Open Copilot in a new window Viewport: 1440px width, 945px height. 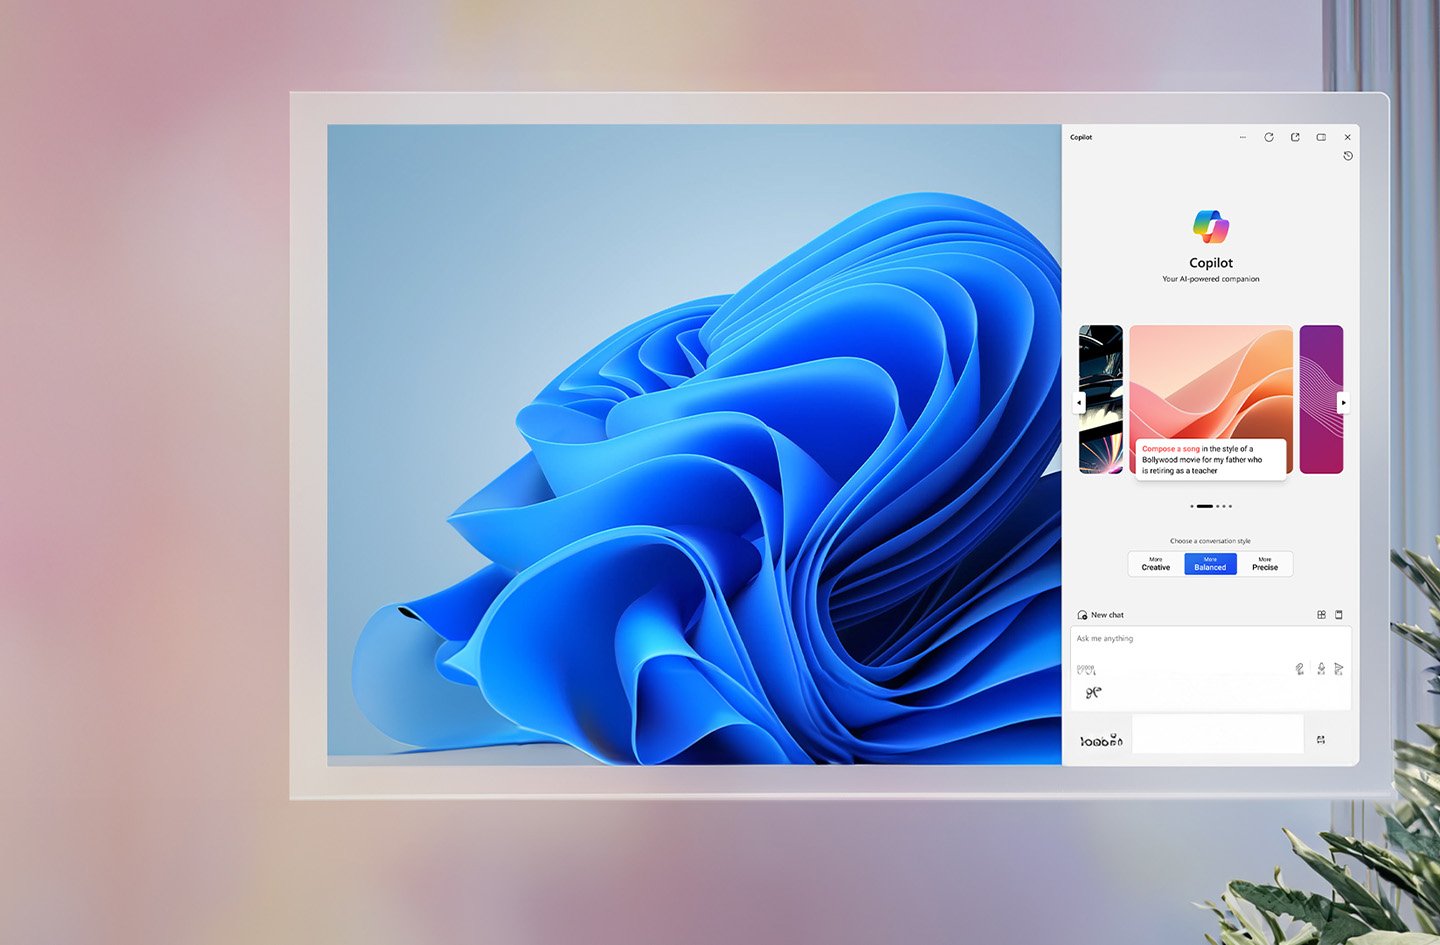coord(1295,137)
